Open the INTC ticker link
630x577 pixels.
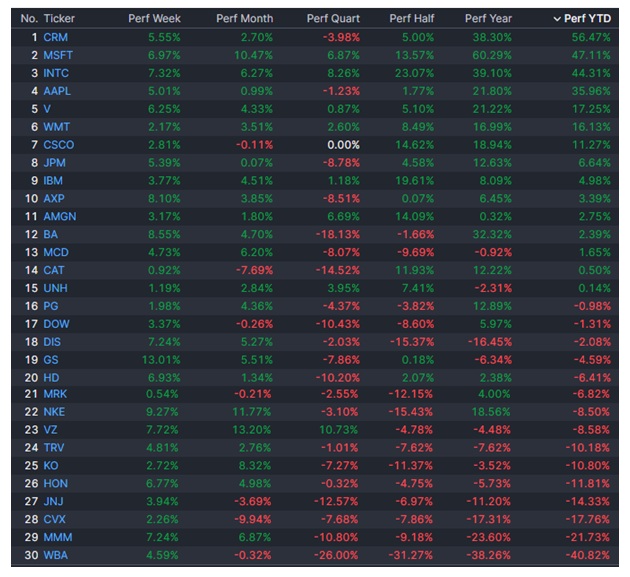tap(56, 73)
